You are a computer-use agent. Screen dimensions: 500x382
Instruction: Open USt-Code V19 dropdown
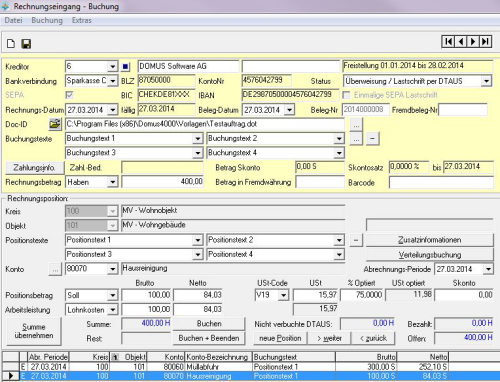[283, 295]
